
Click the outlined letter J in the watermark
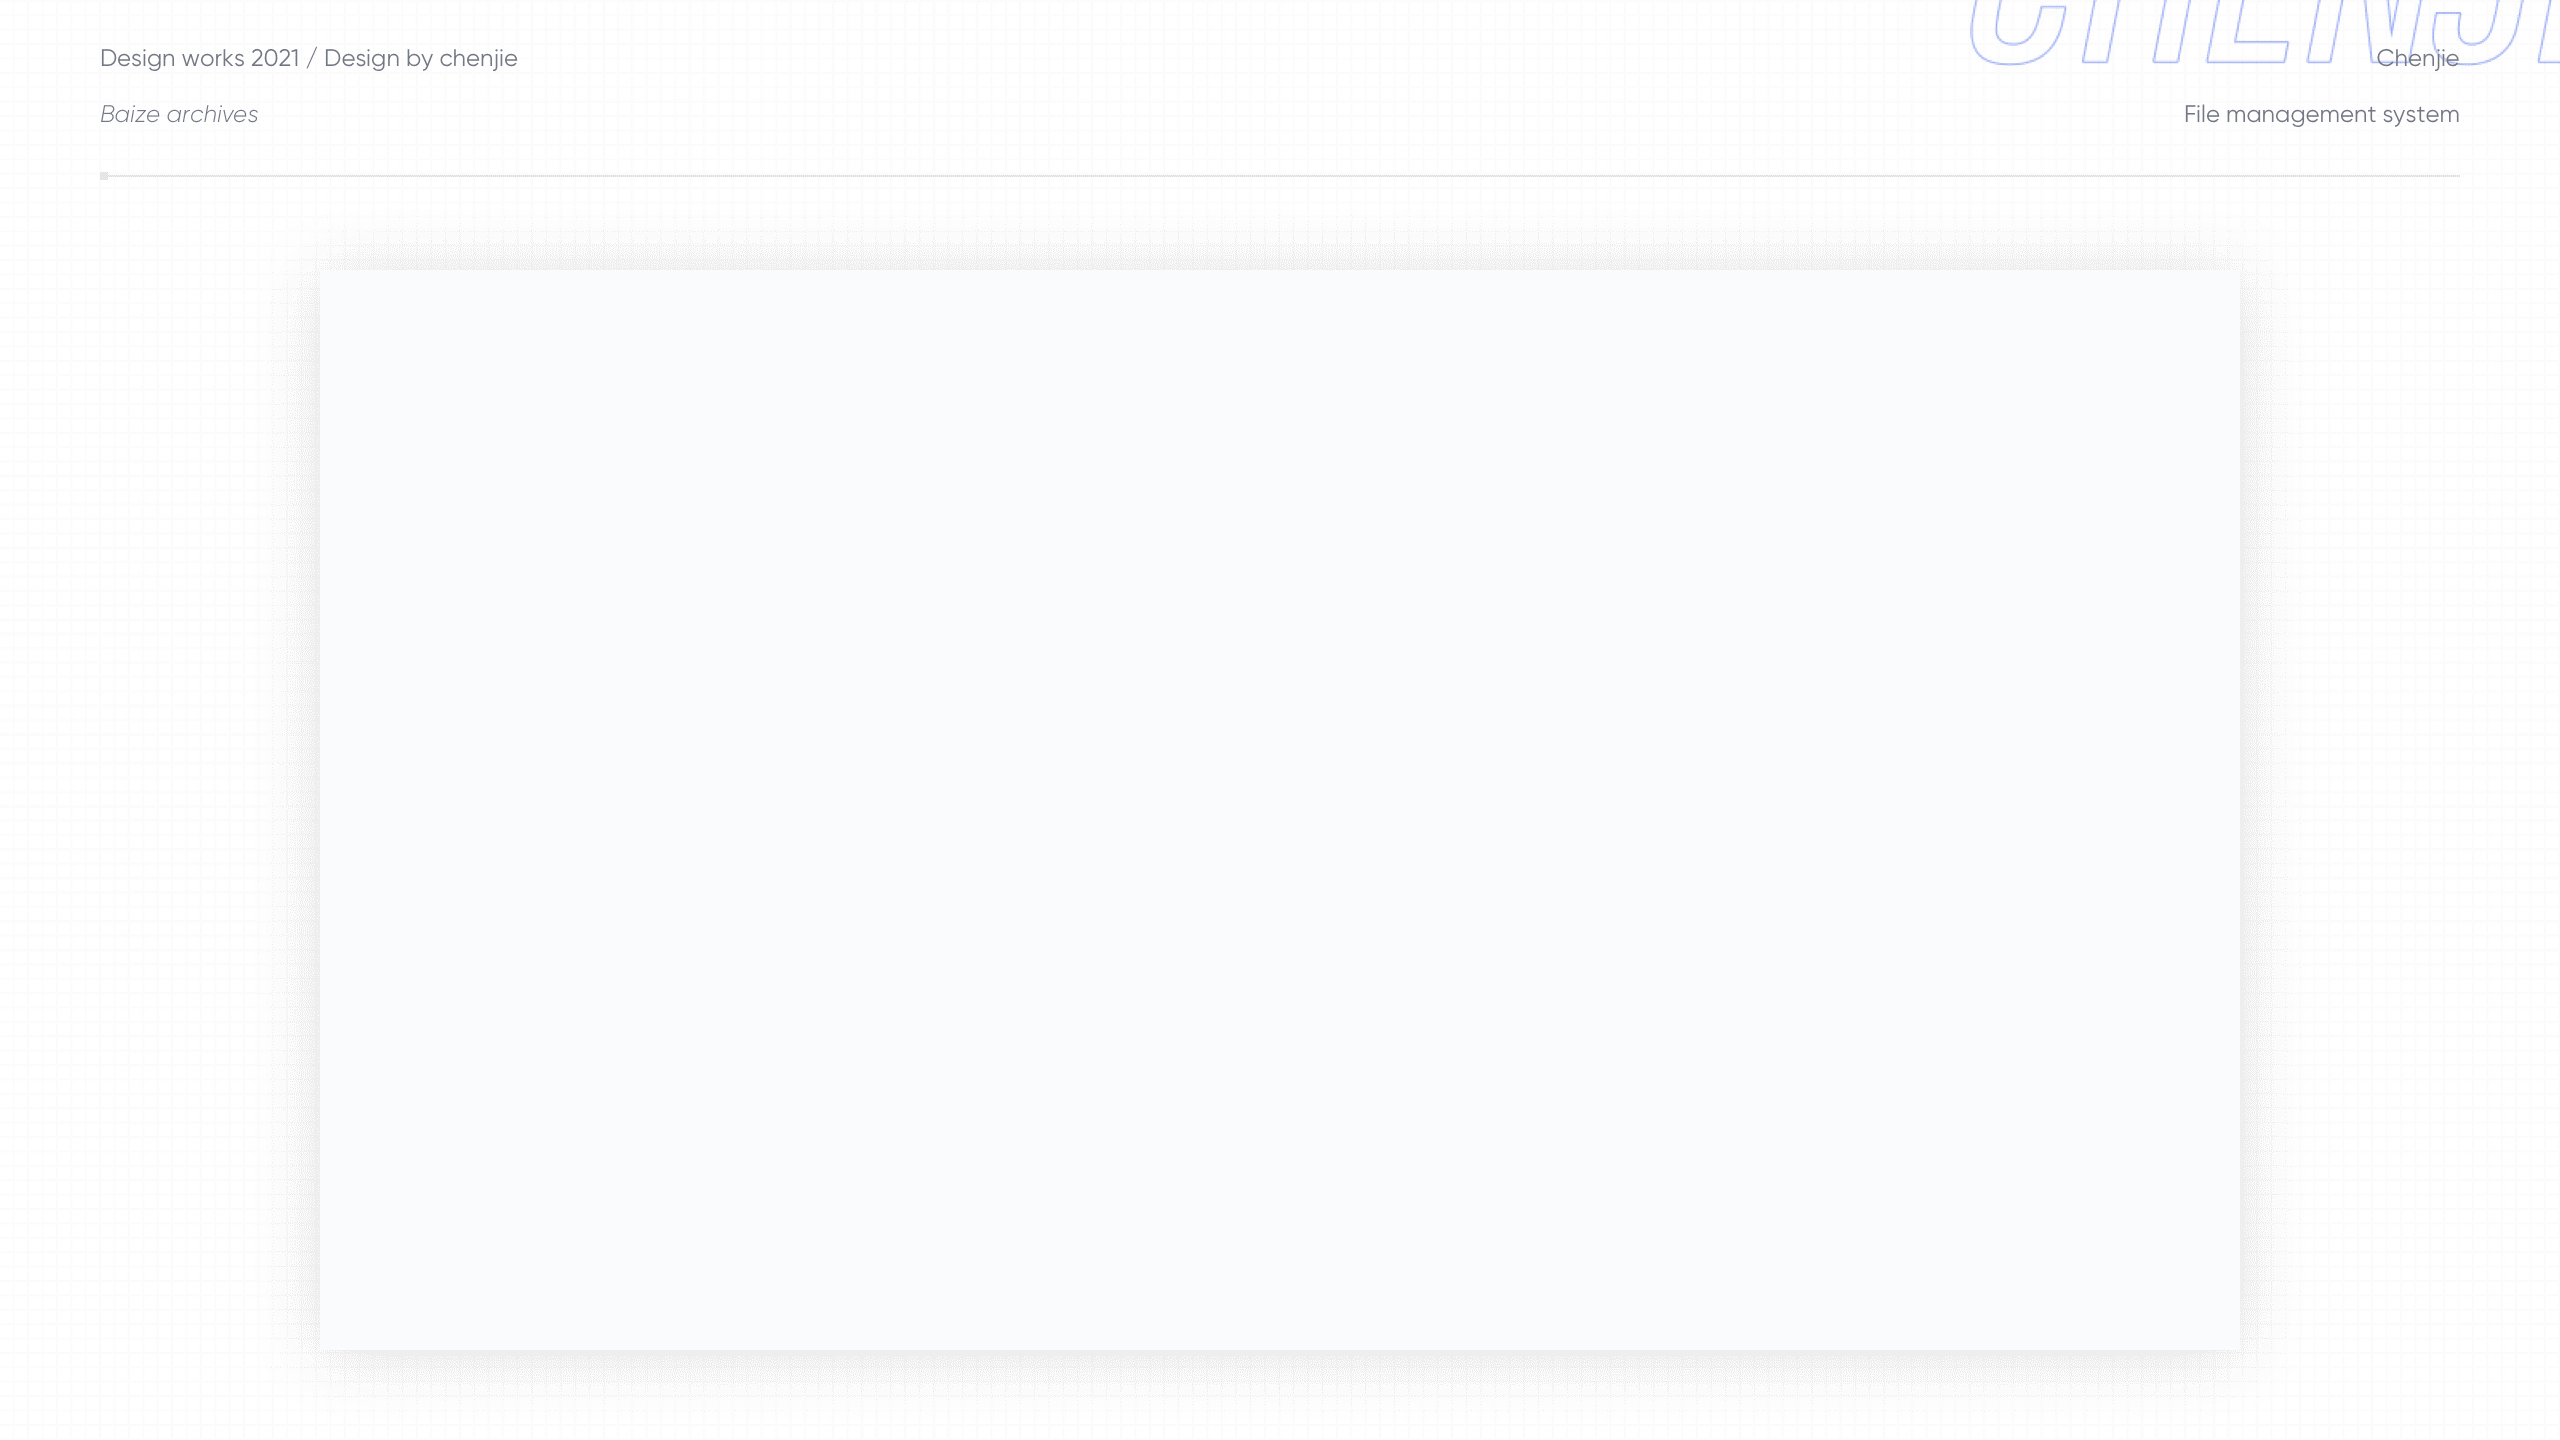click(x=2478, y=30)
